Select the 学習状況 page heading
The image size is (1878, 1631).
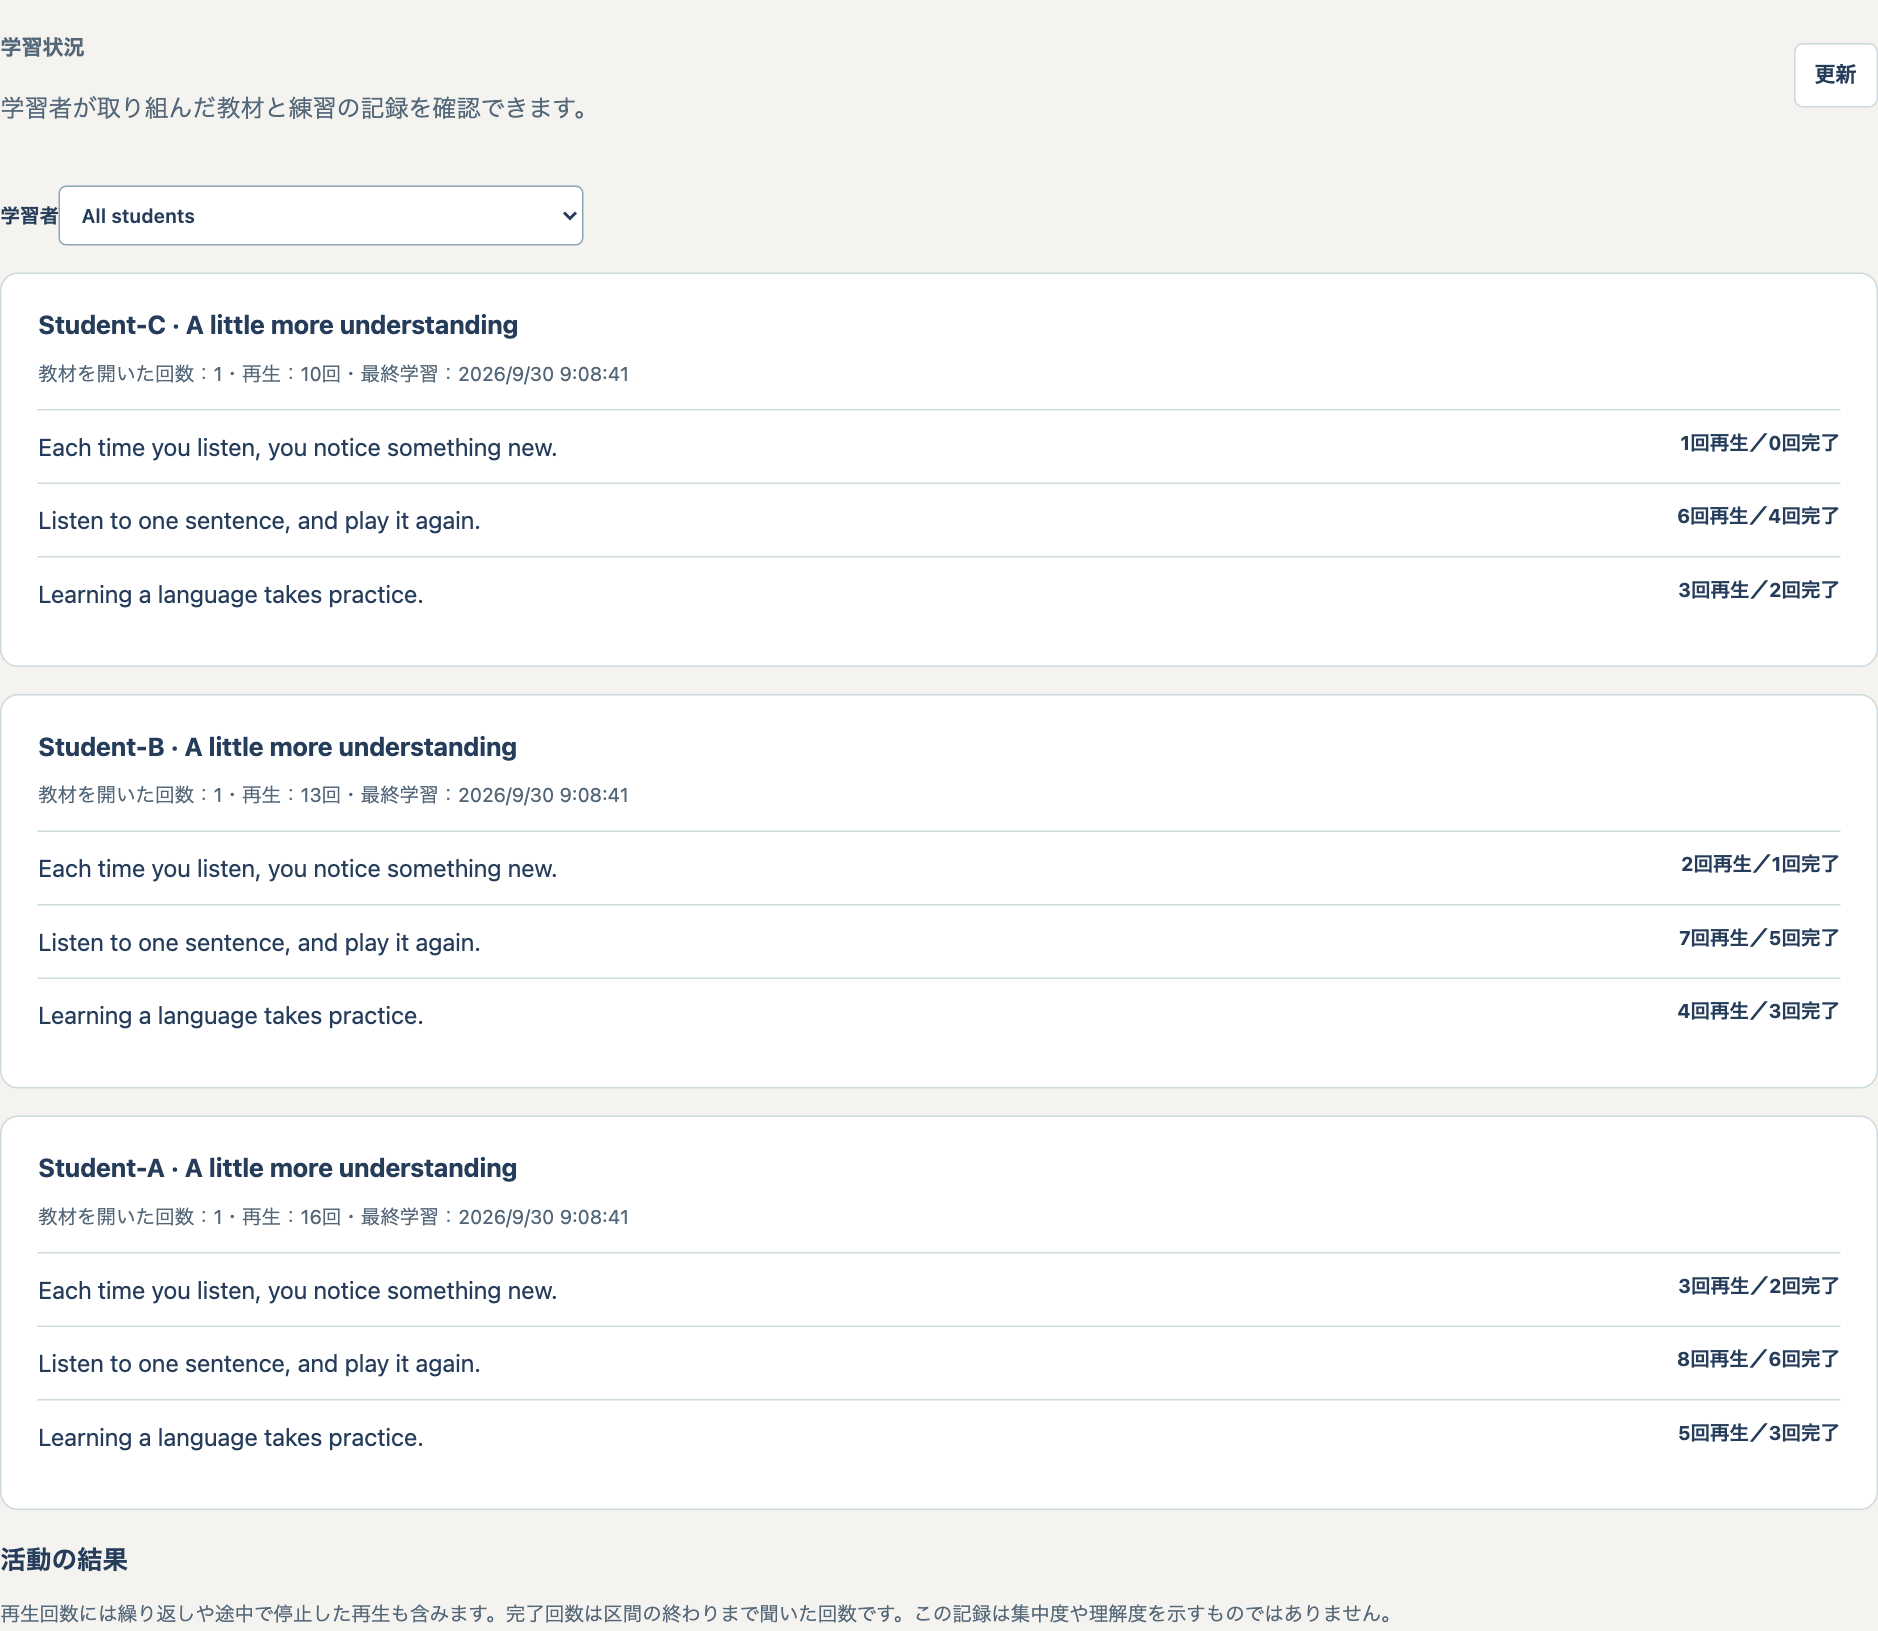(x=42, y=47)
